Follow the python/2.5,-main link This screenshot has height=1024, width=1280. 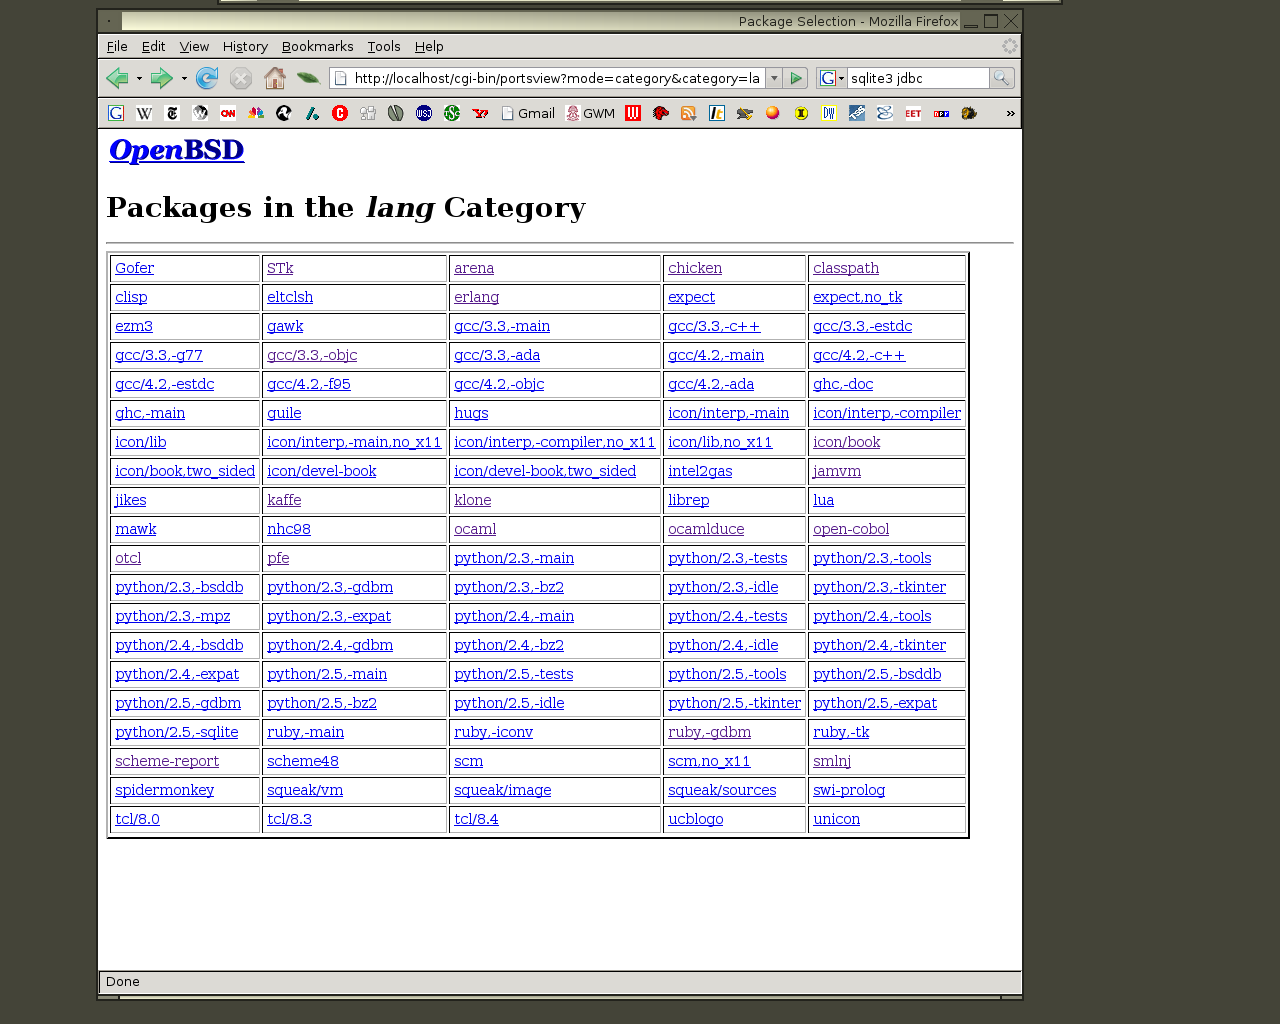[327, 674]
